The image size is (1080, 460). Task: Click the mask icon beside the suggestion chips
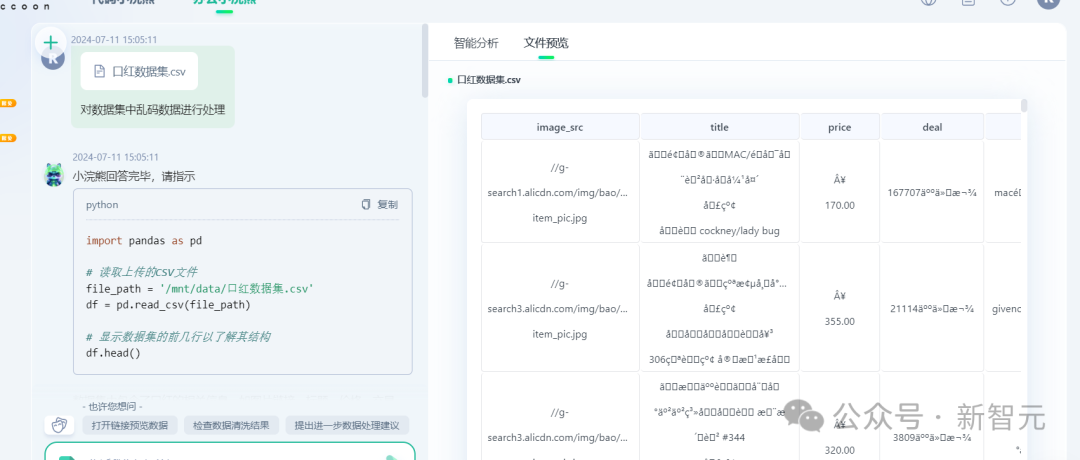(x=60, y=425)
